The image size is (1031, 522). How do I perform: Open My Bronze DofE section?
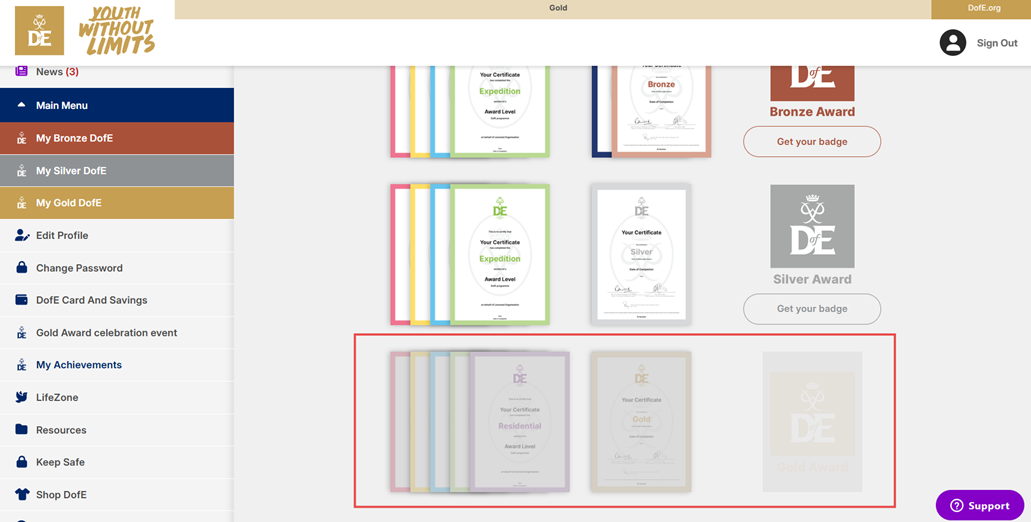click(74, 138)
